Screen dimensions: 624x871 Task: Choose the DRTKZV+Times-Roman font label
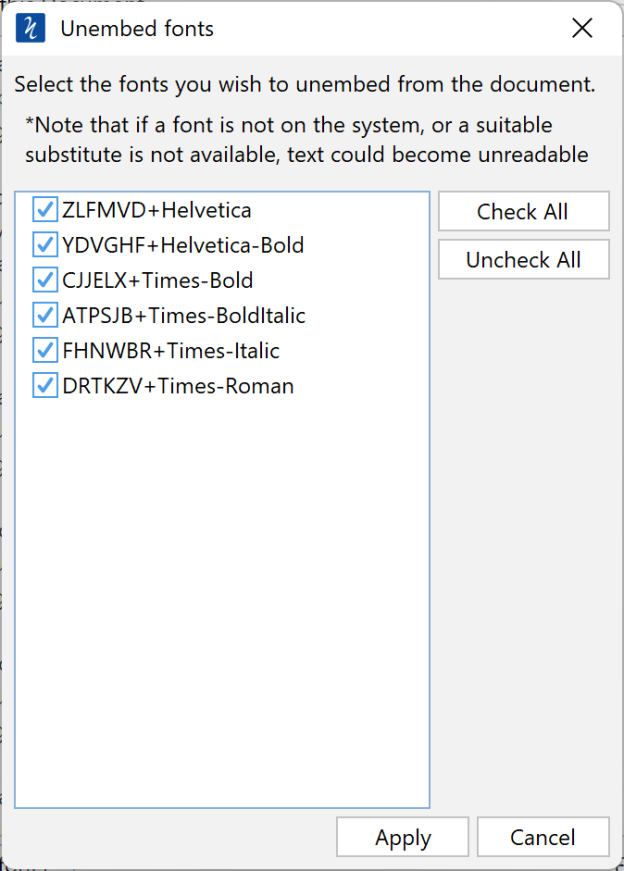coord(178,385)
